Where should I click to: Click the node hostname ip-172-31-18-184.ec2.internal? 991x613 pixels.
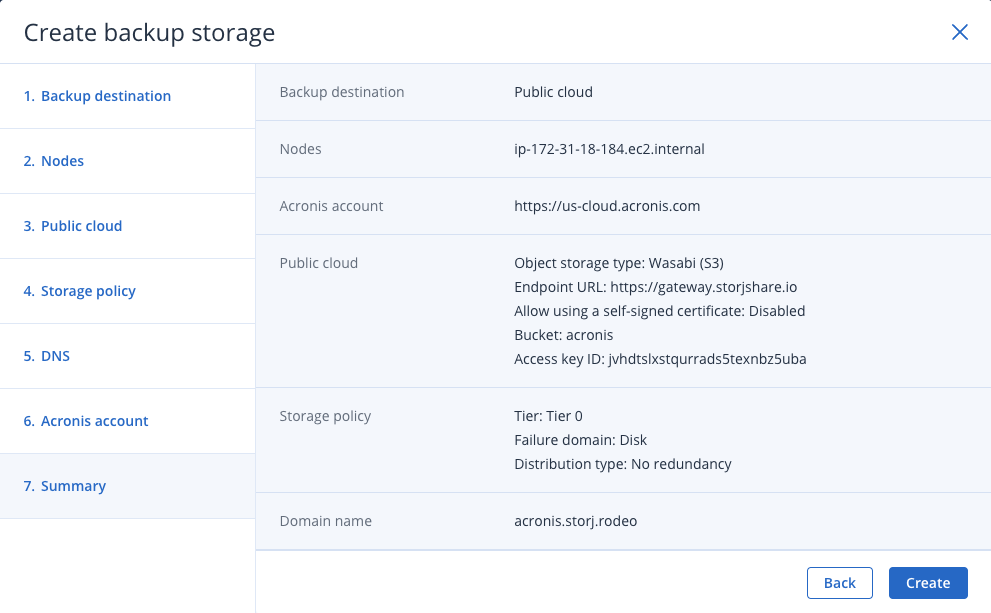[609, 149]
